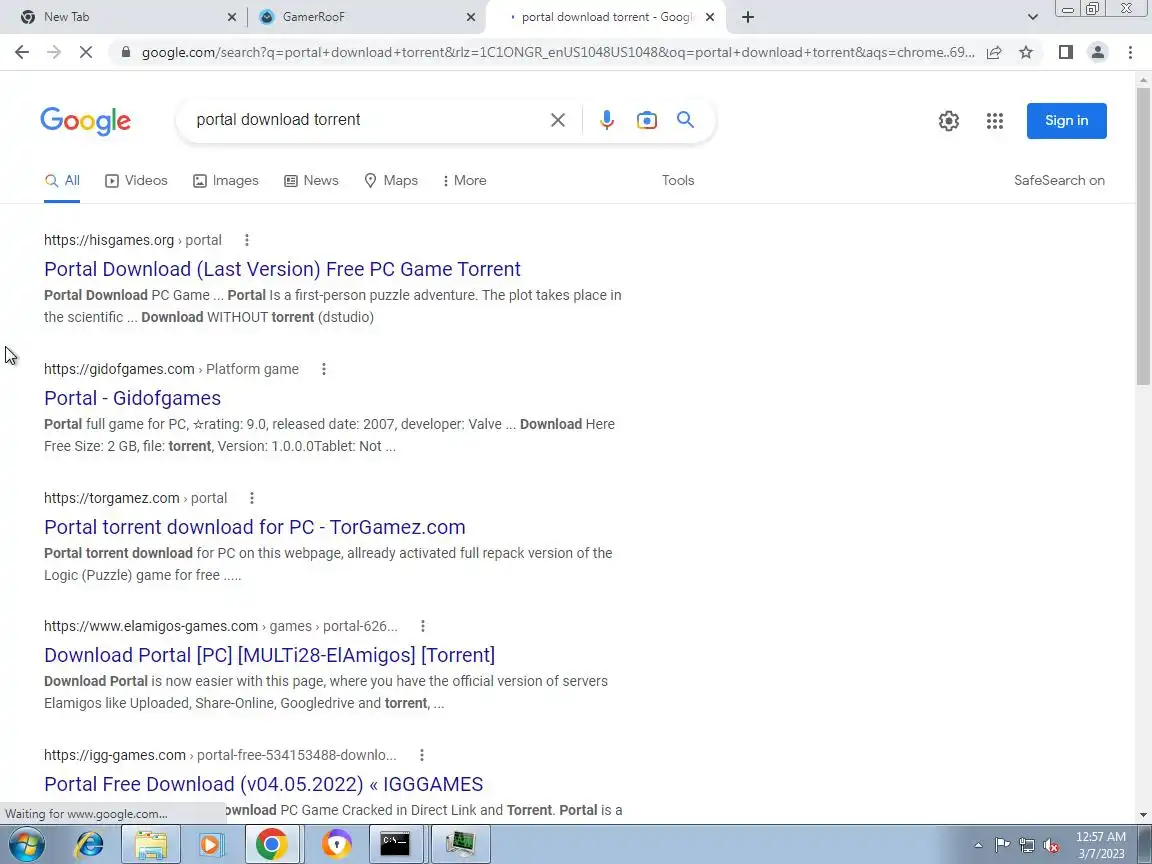Expand the tab search dropdown arrow

pyautogui.click(x=1032, y=17)
